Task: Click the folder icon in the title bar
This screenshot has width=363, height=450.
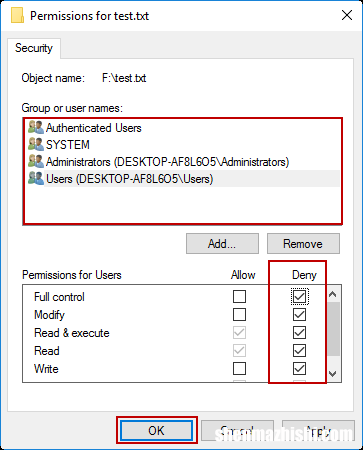Action: tap(17, 16)
